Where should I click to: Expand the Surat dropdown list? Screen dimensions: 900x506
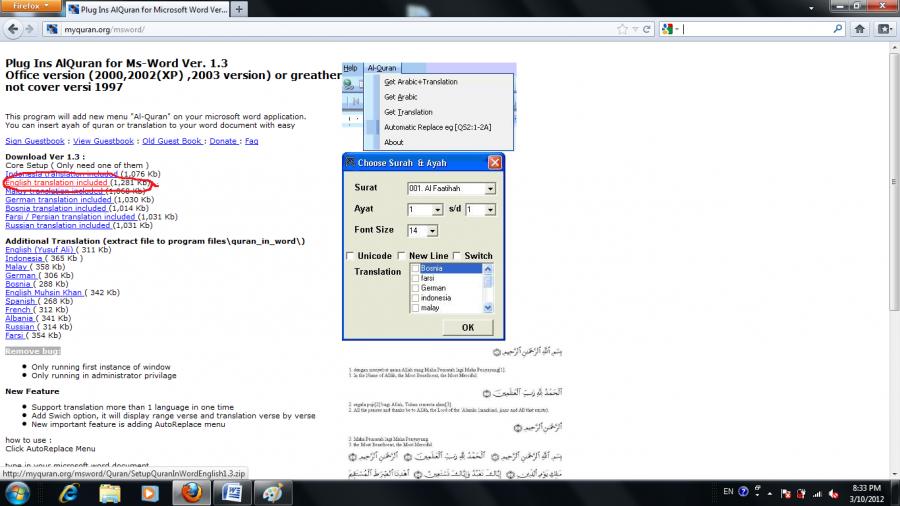tap(490, 188)
